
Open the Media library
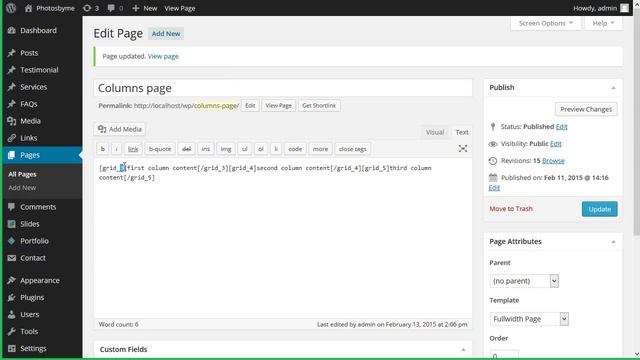tap(30, 121)
